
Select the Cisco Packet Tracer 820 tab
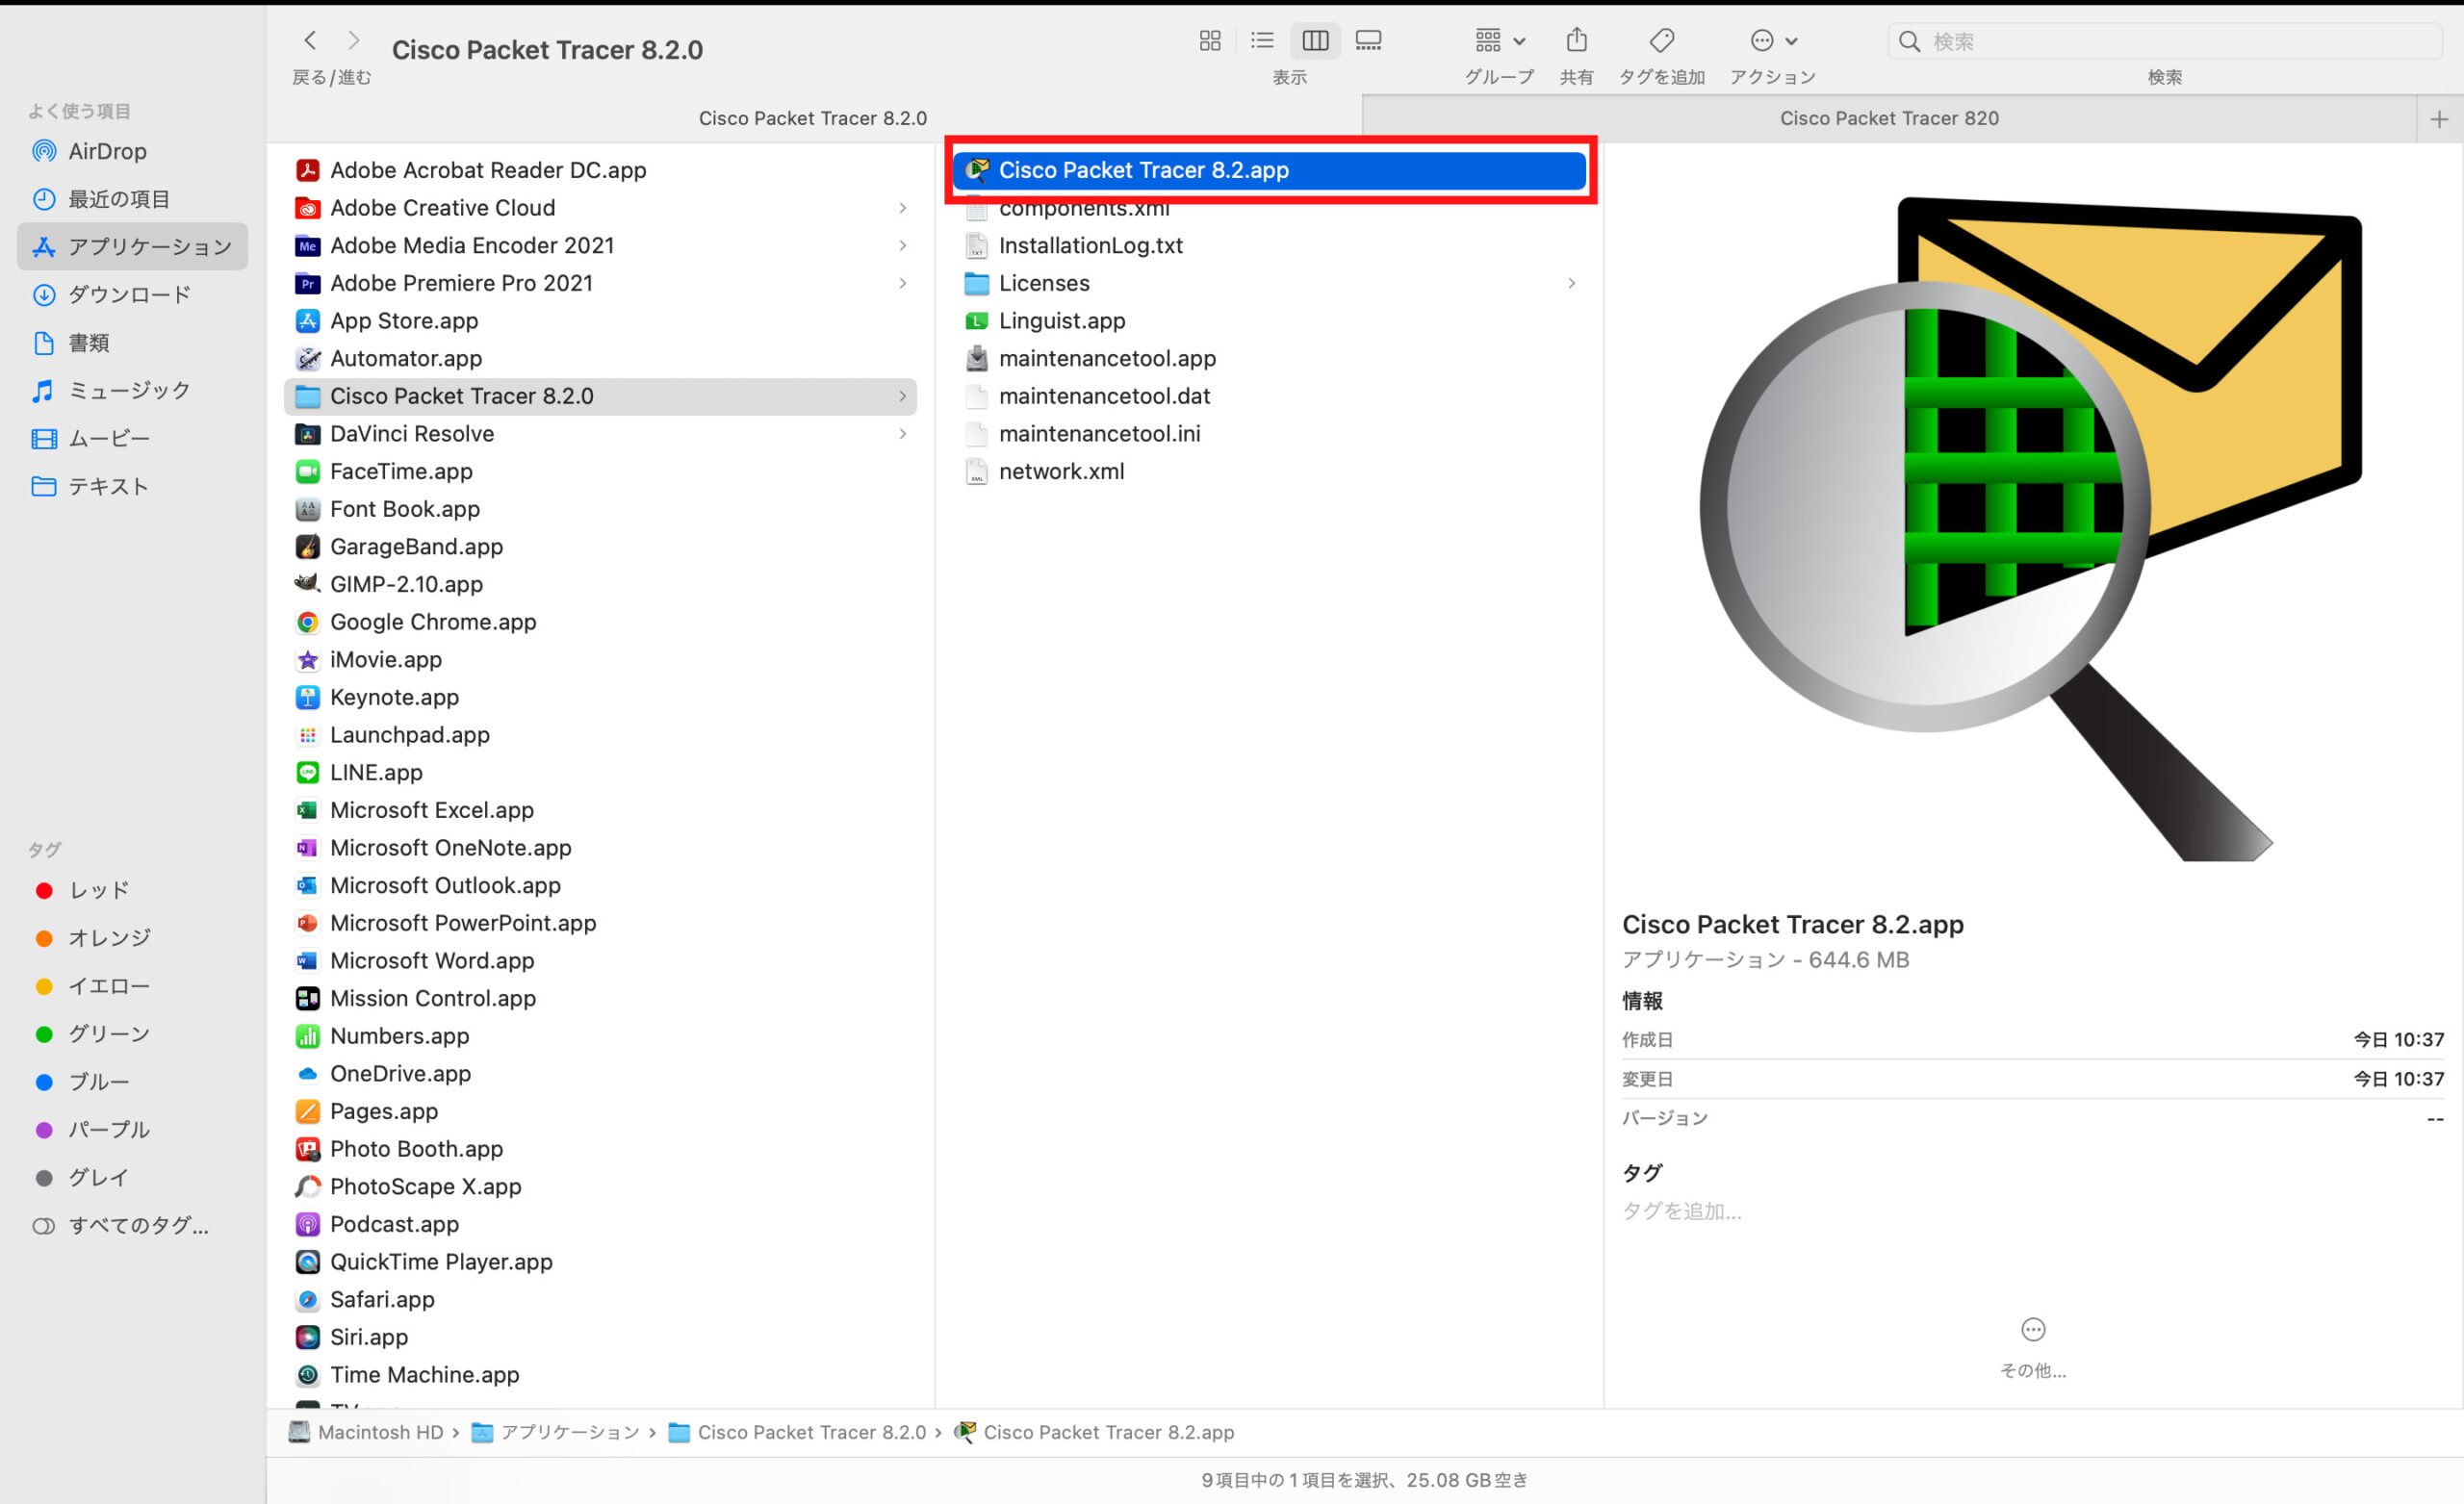tap(1889, 118)
